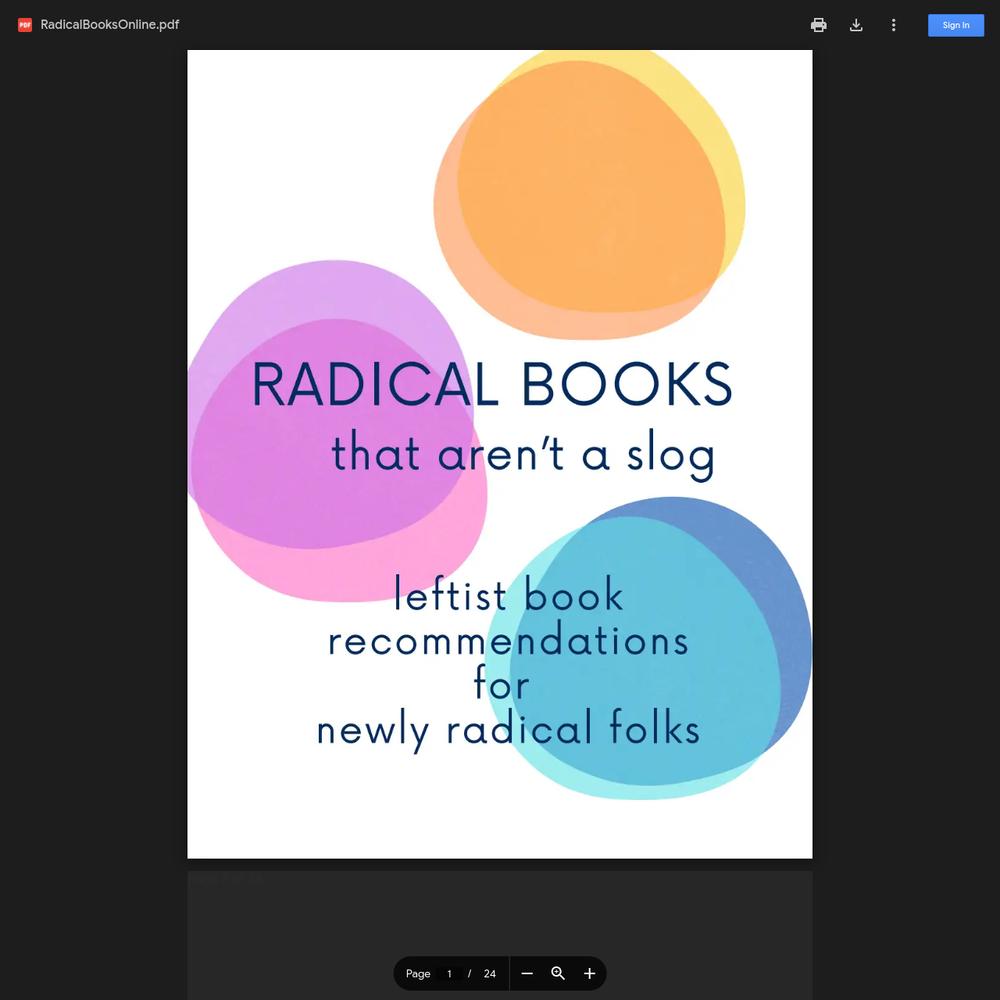Click the RadicalBooksOnline.pdf file name
Viewport: 1000px width, 1000px height.
pos(110,25)
